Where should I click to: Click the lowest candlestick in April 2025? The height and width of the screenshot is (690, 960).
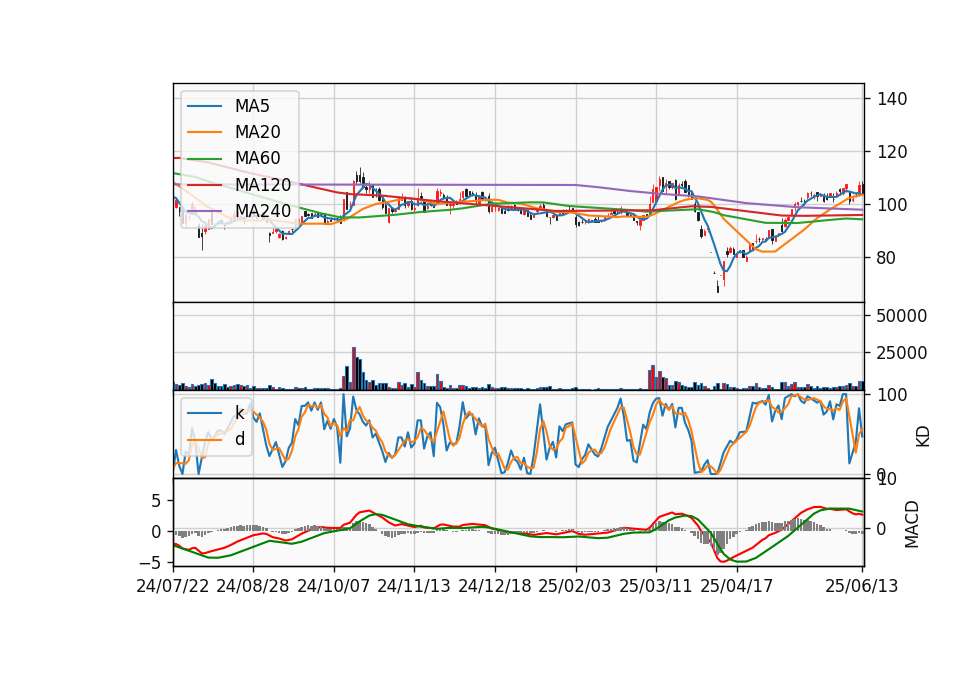pos(718,287)
